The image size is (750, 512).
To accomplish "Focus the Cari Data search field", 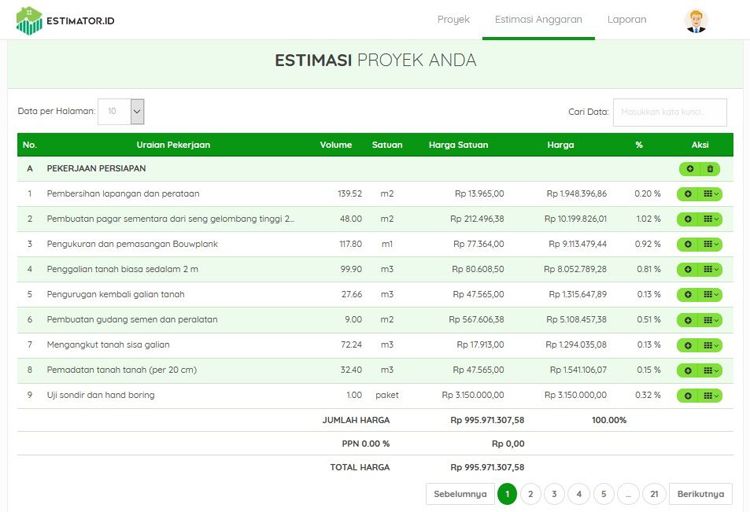I will (x=672, y=111).
